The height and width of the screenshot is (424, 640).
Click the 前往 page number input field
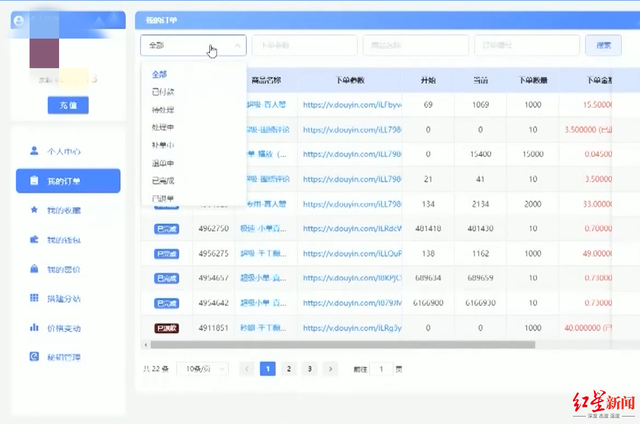coord(381,369)
